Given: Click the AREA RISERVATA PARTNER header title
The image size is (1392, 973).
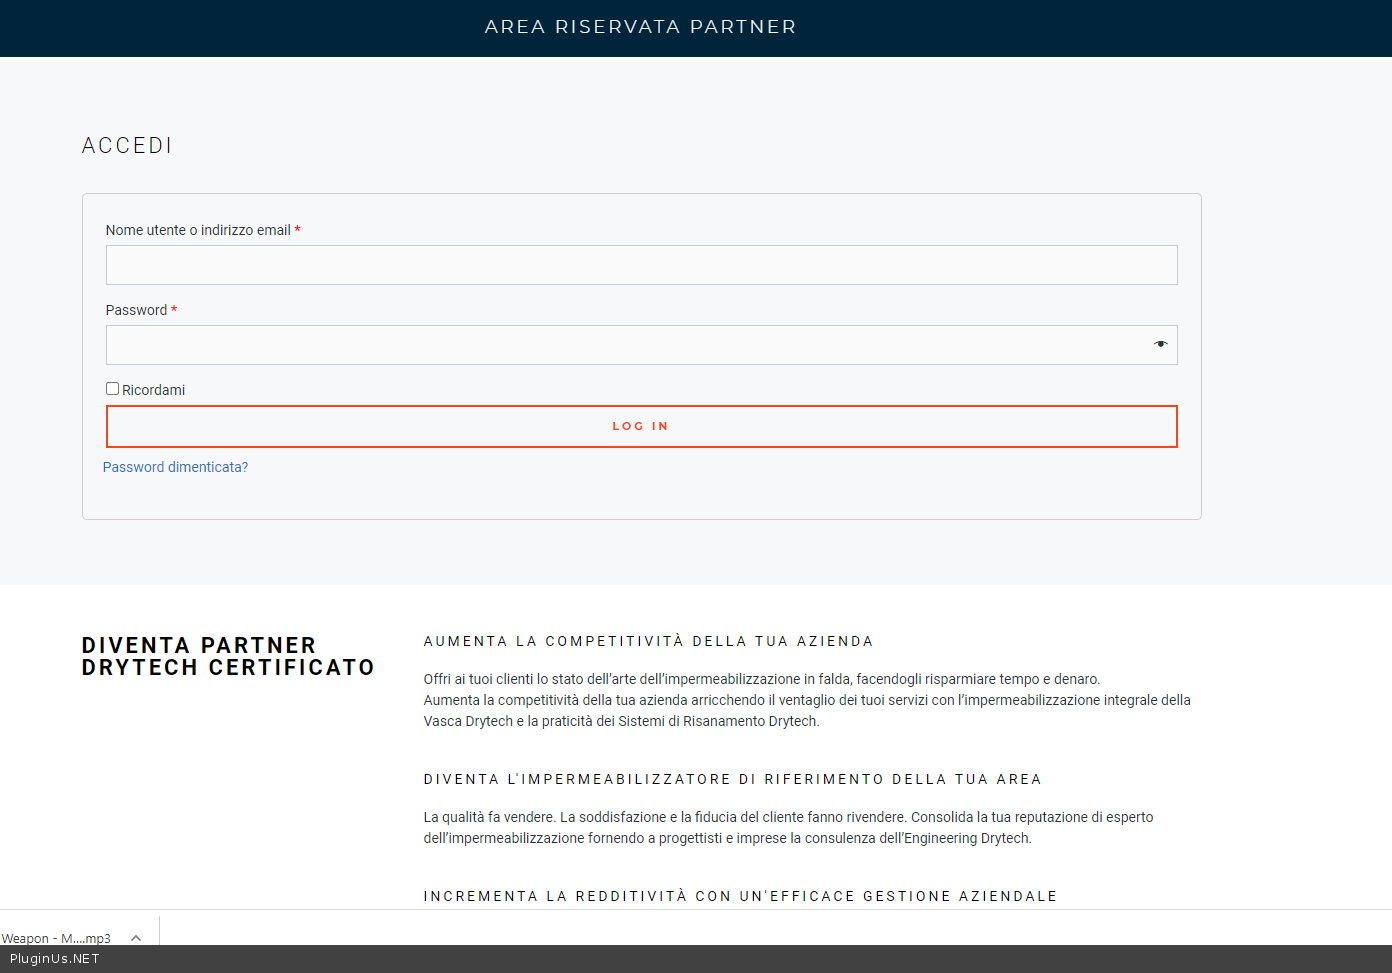Looking at the screenshot, I should [x=640, y=27].
